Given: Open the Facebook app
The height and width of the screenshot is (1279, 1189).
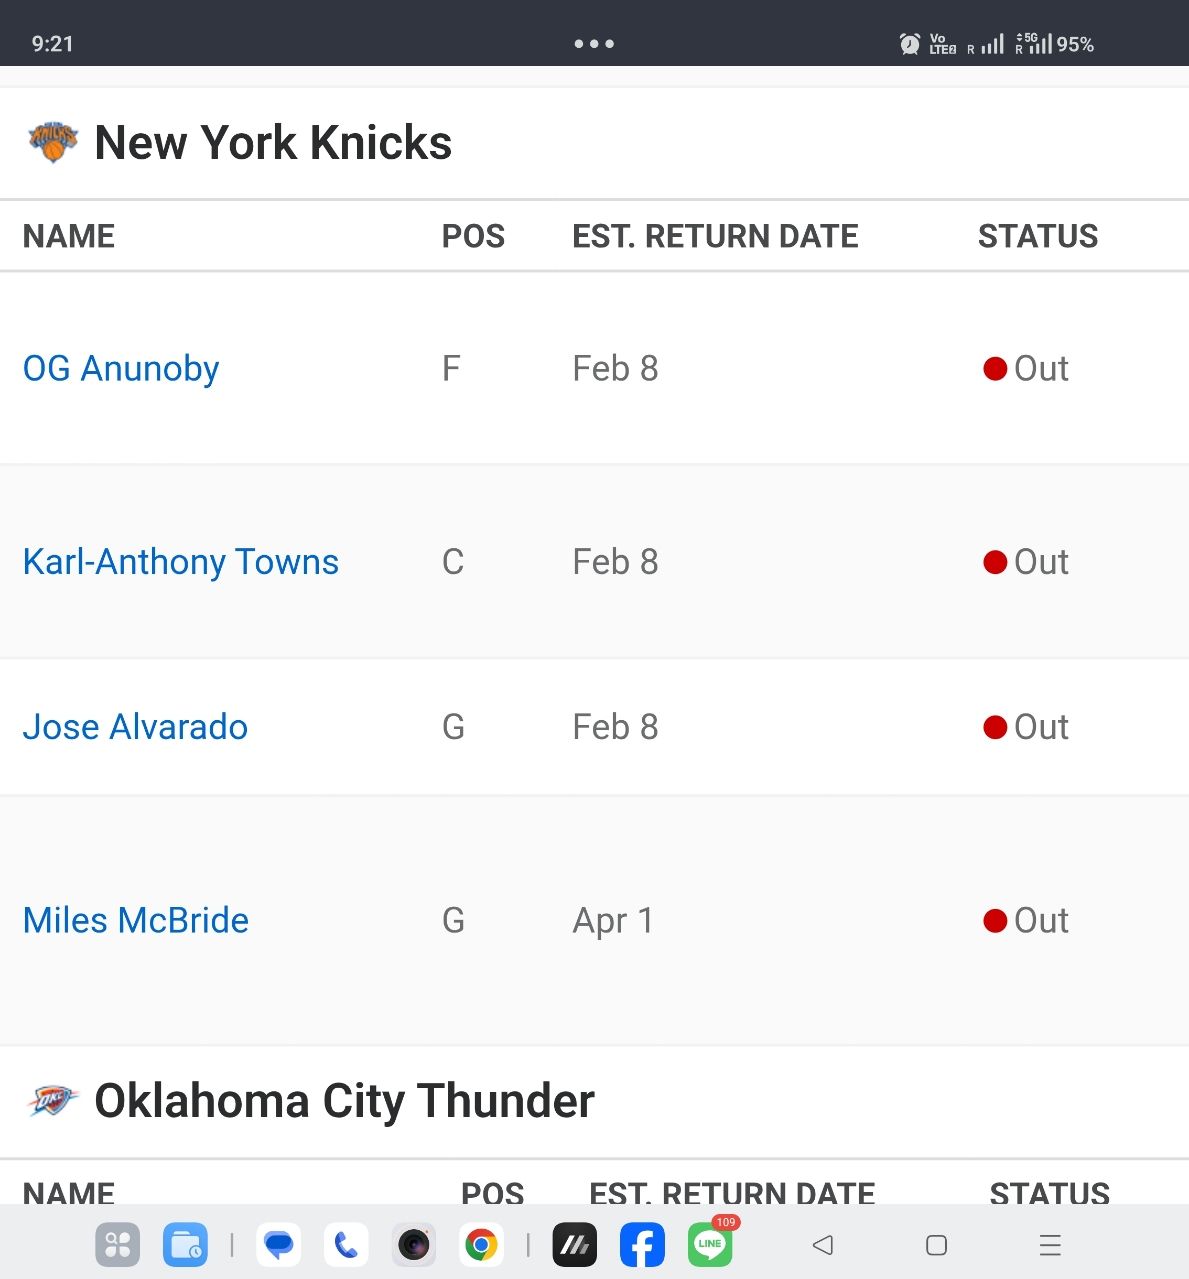Looking at the screenshot, I should [x=642, y=1245].
